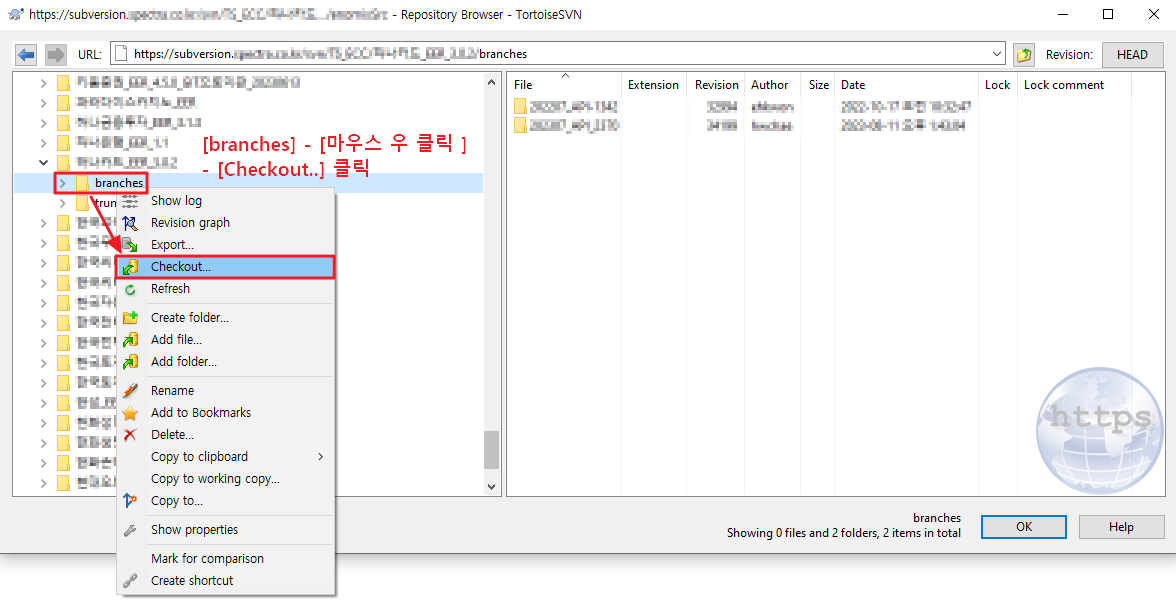Click the go-up folder icon beside URL
This screenshot has height=602, width=1176.
1024,54
